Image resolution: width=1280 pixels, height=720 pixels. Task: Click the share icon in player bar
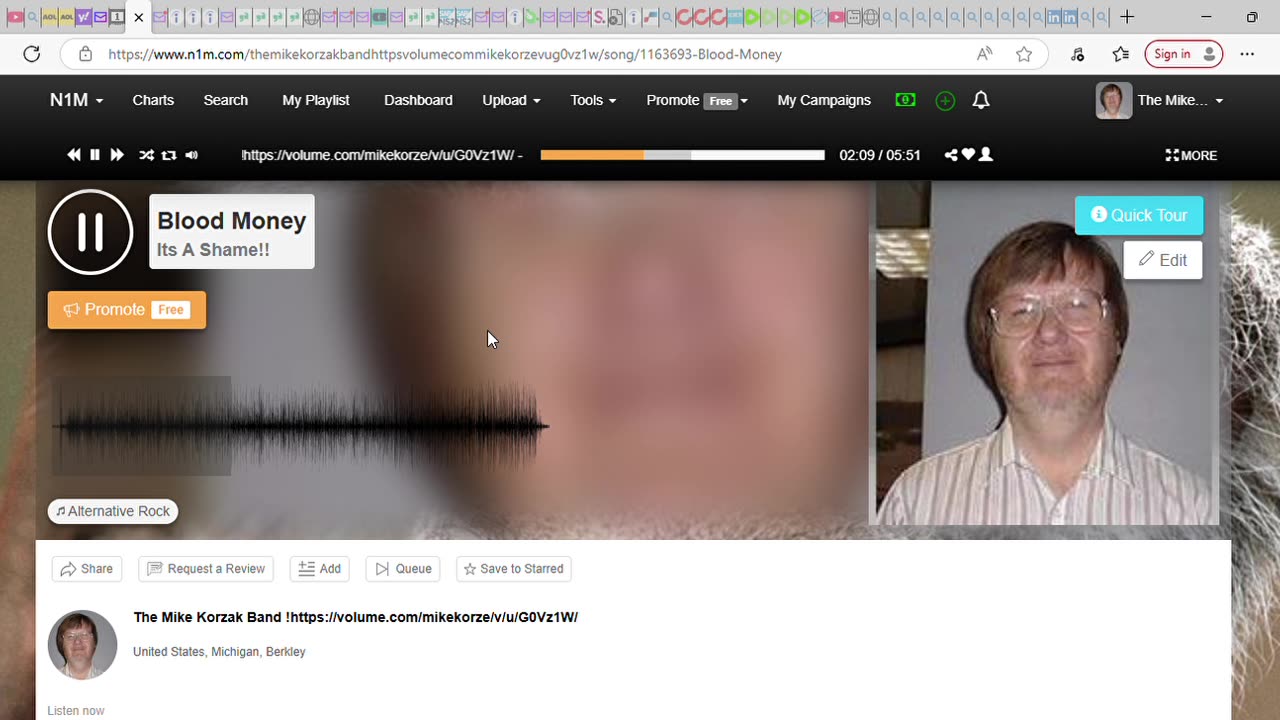click(951, 155)
